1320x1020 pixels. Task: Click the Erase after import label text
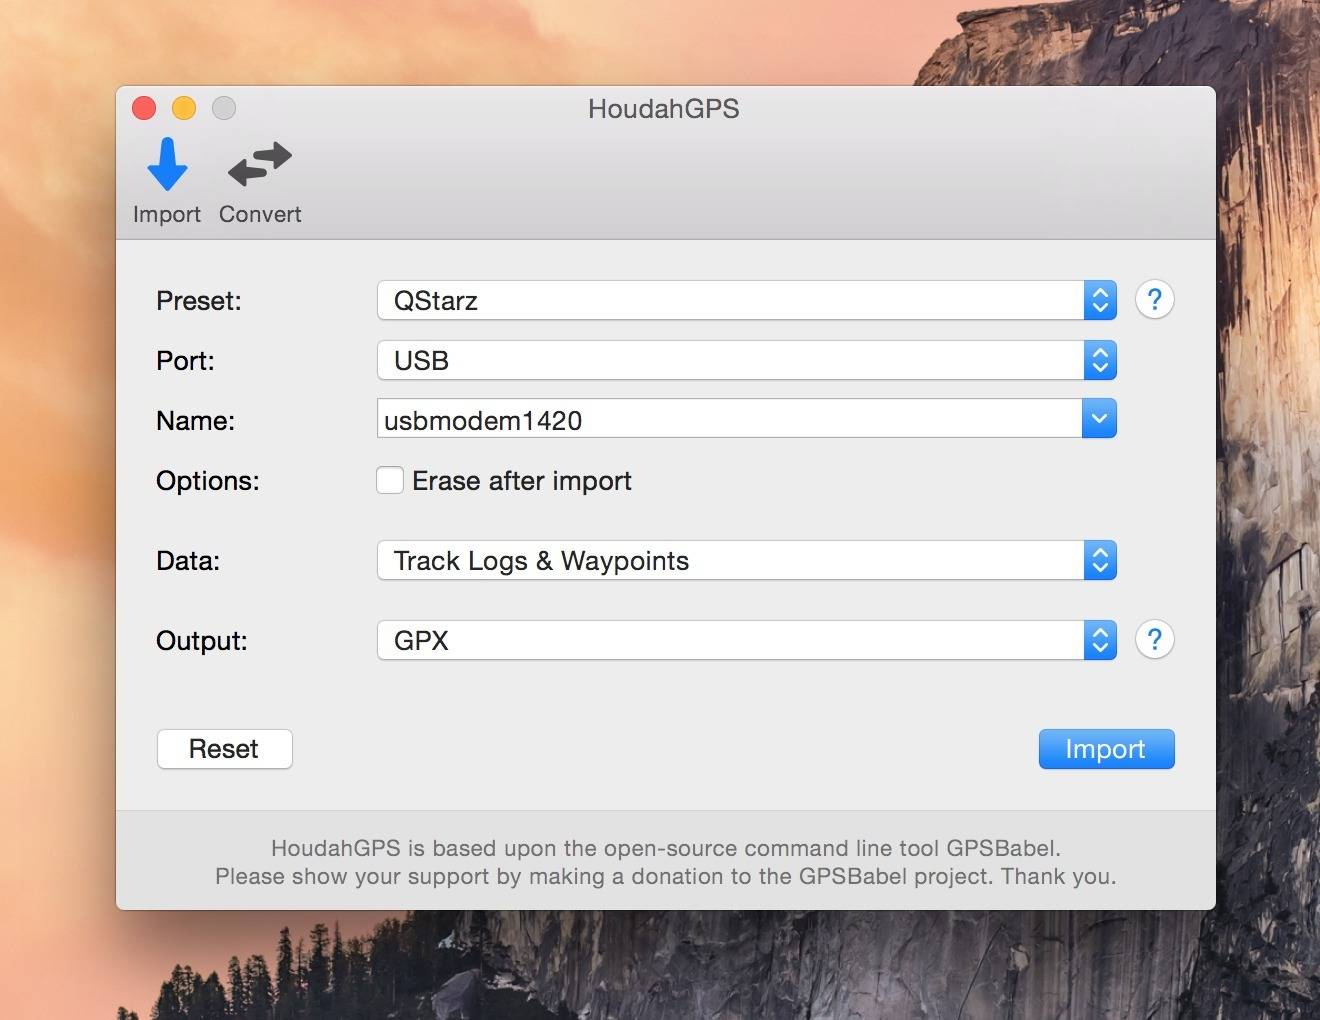pos(522,481)
